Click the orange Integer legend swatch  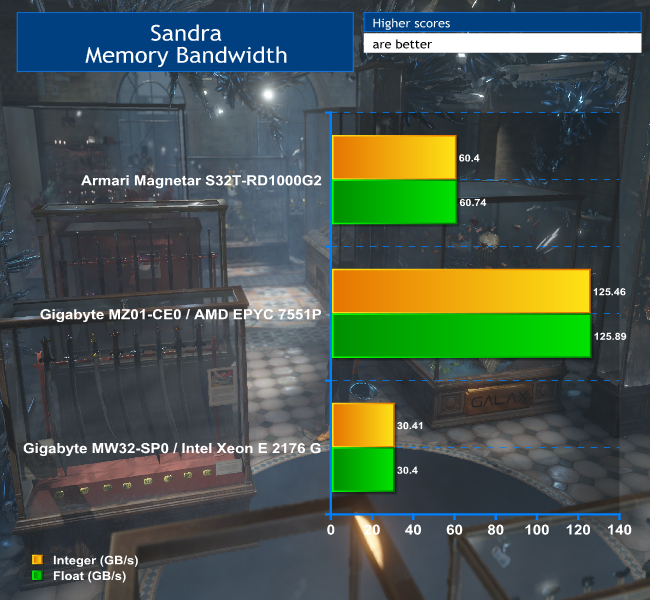pyautogui.click(x=37, y=560)
